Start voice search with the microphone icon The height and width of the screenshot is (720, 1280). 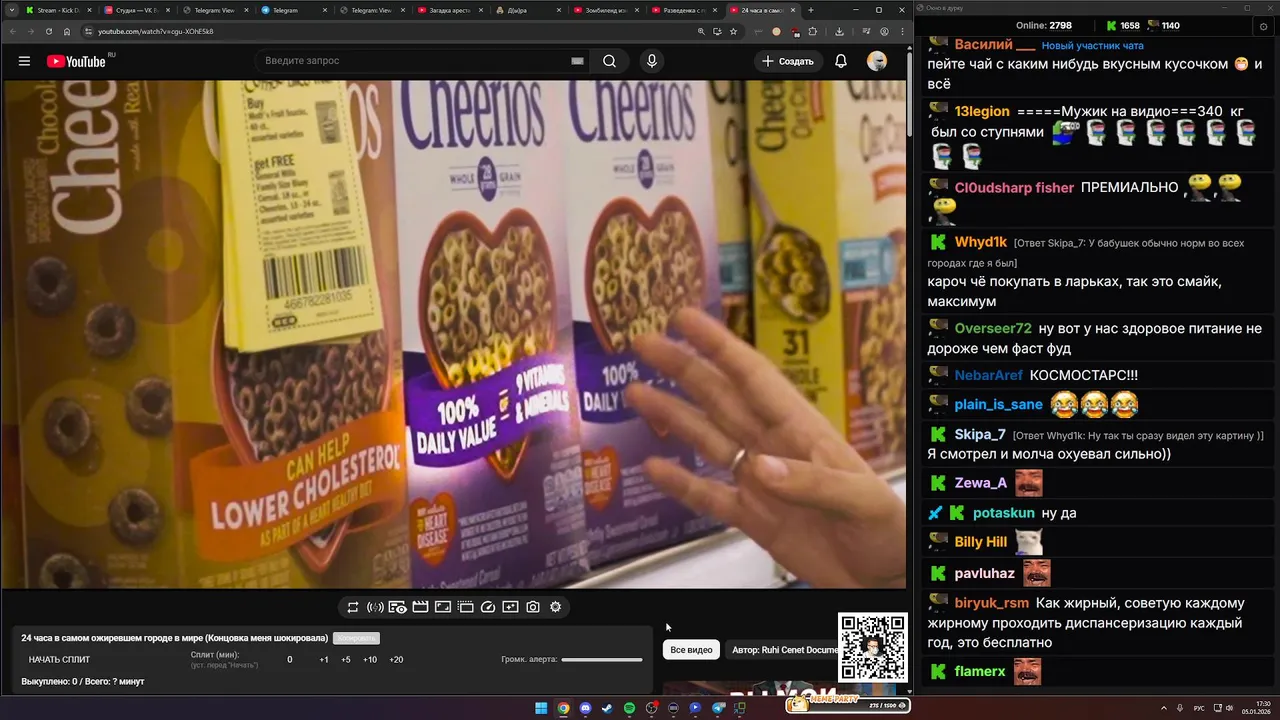[652, 61]
